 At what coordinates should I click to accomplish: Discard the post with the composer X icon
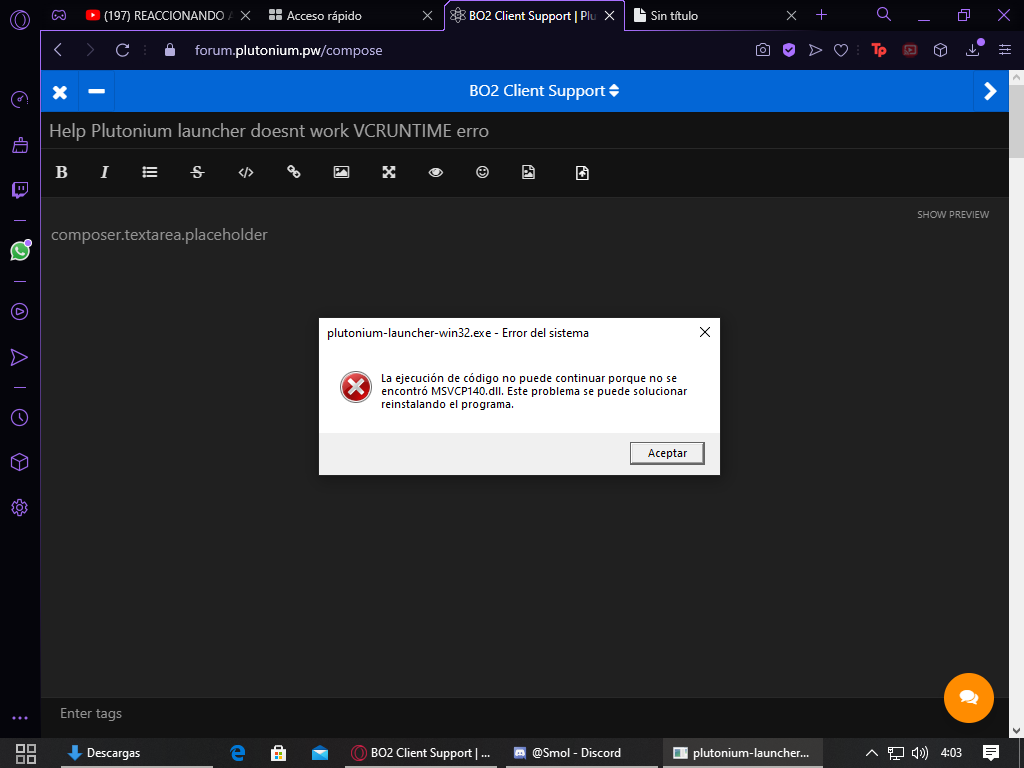point(59,92)
